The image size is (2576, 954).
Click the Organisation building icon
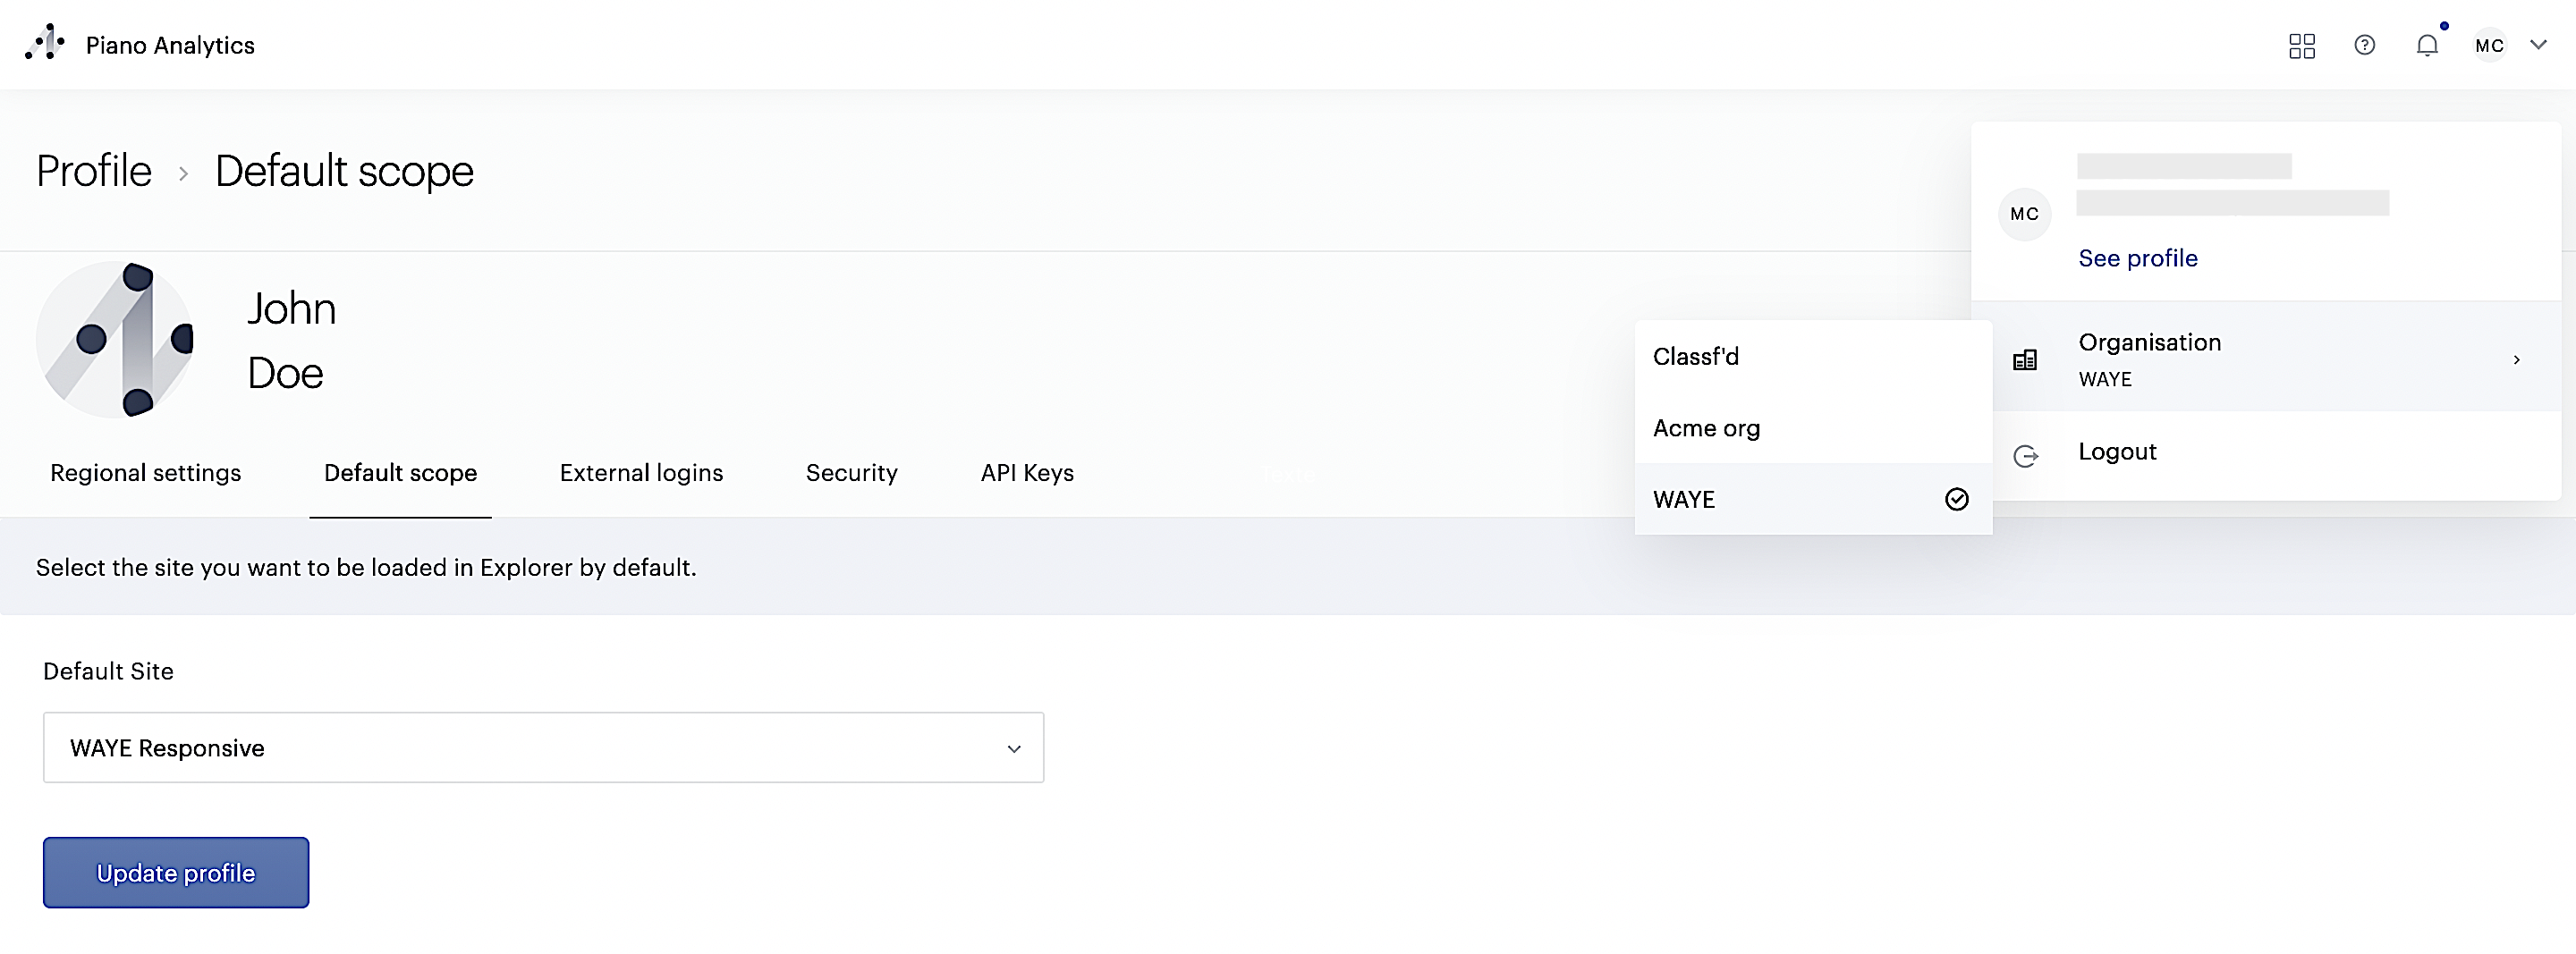coord(2025,360)
